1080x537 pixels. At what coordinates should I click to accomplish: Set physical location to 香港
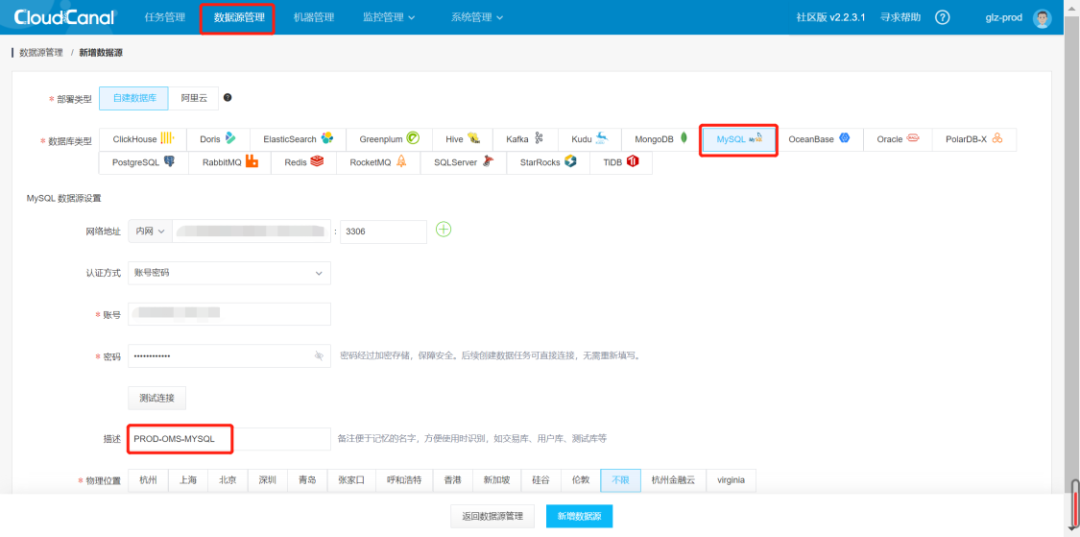(452, 481)
